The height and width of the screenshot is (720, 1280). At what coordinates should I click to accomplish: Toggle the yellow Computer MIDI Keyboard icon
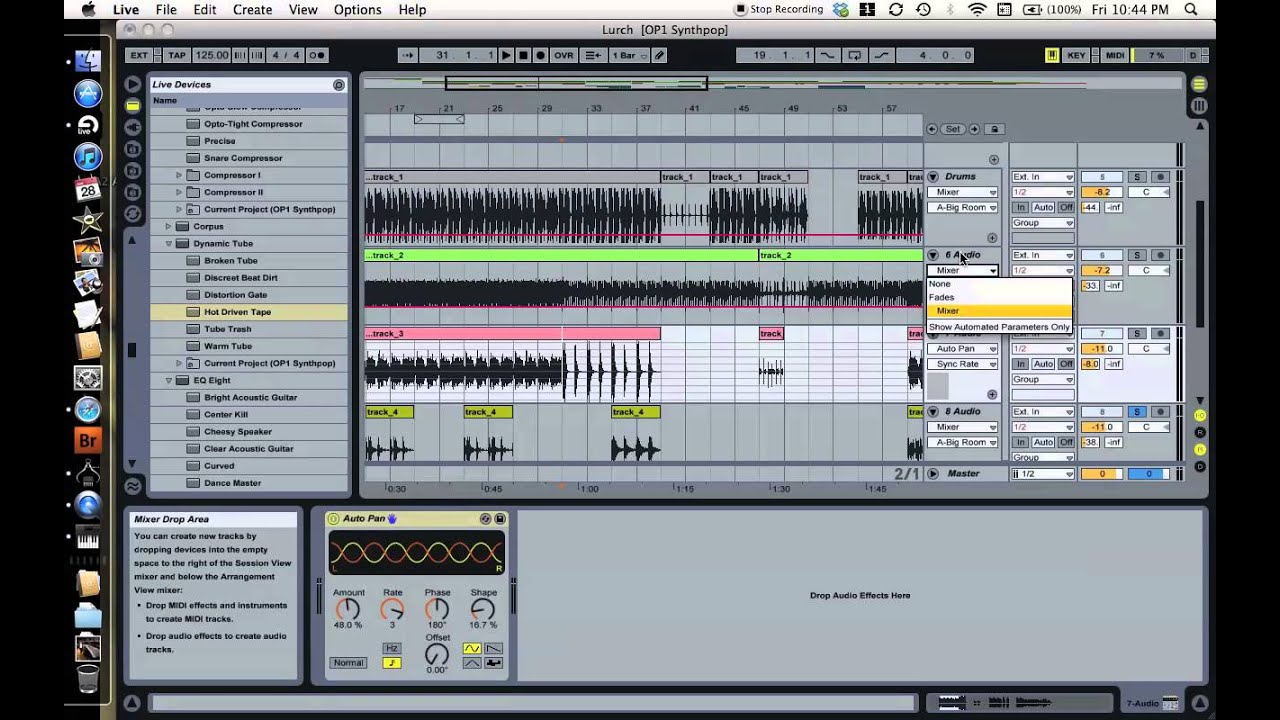[x=1052, y=55]
